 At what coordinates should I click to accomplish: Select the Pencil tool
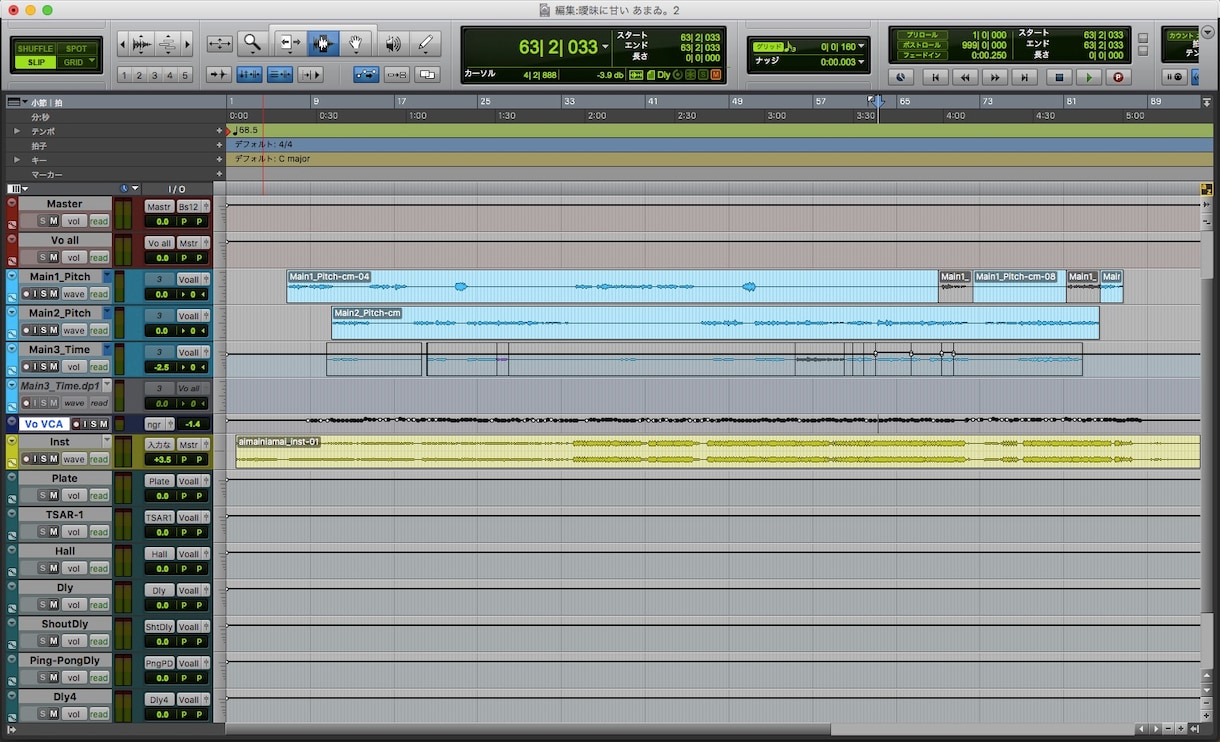click(426, 43)
